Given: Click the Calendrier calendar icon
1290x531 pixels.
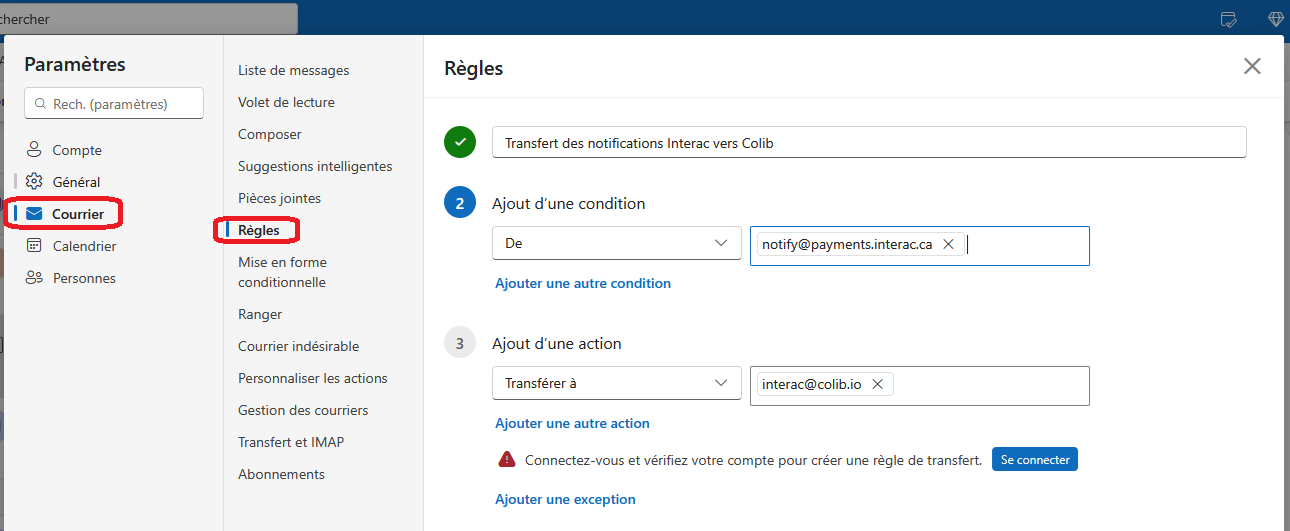Looking at the screenshot, I should click(34, 246).
